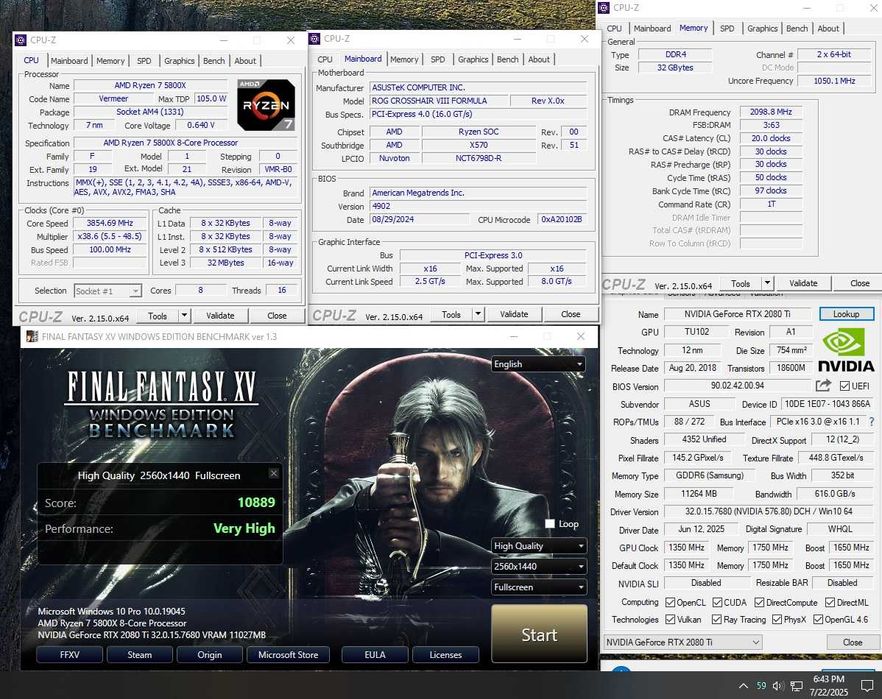Toggle the Ray Tracing checkbox
Screen dimensions: 882x699
pos(717,619)
